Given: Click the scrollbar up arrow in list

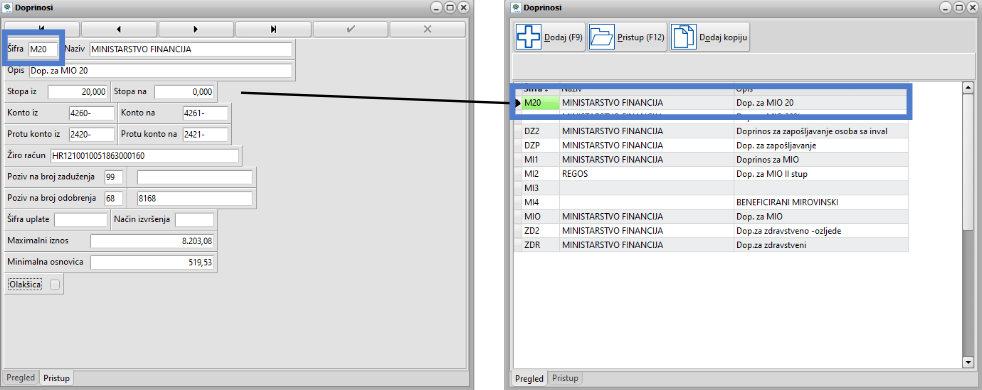Looking at the screenshot, I should click(968, 88).
